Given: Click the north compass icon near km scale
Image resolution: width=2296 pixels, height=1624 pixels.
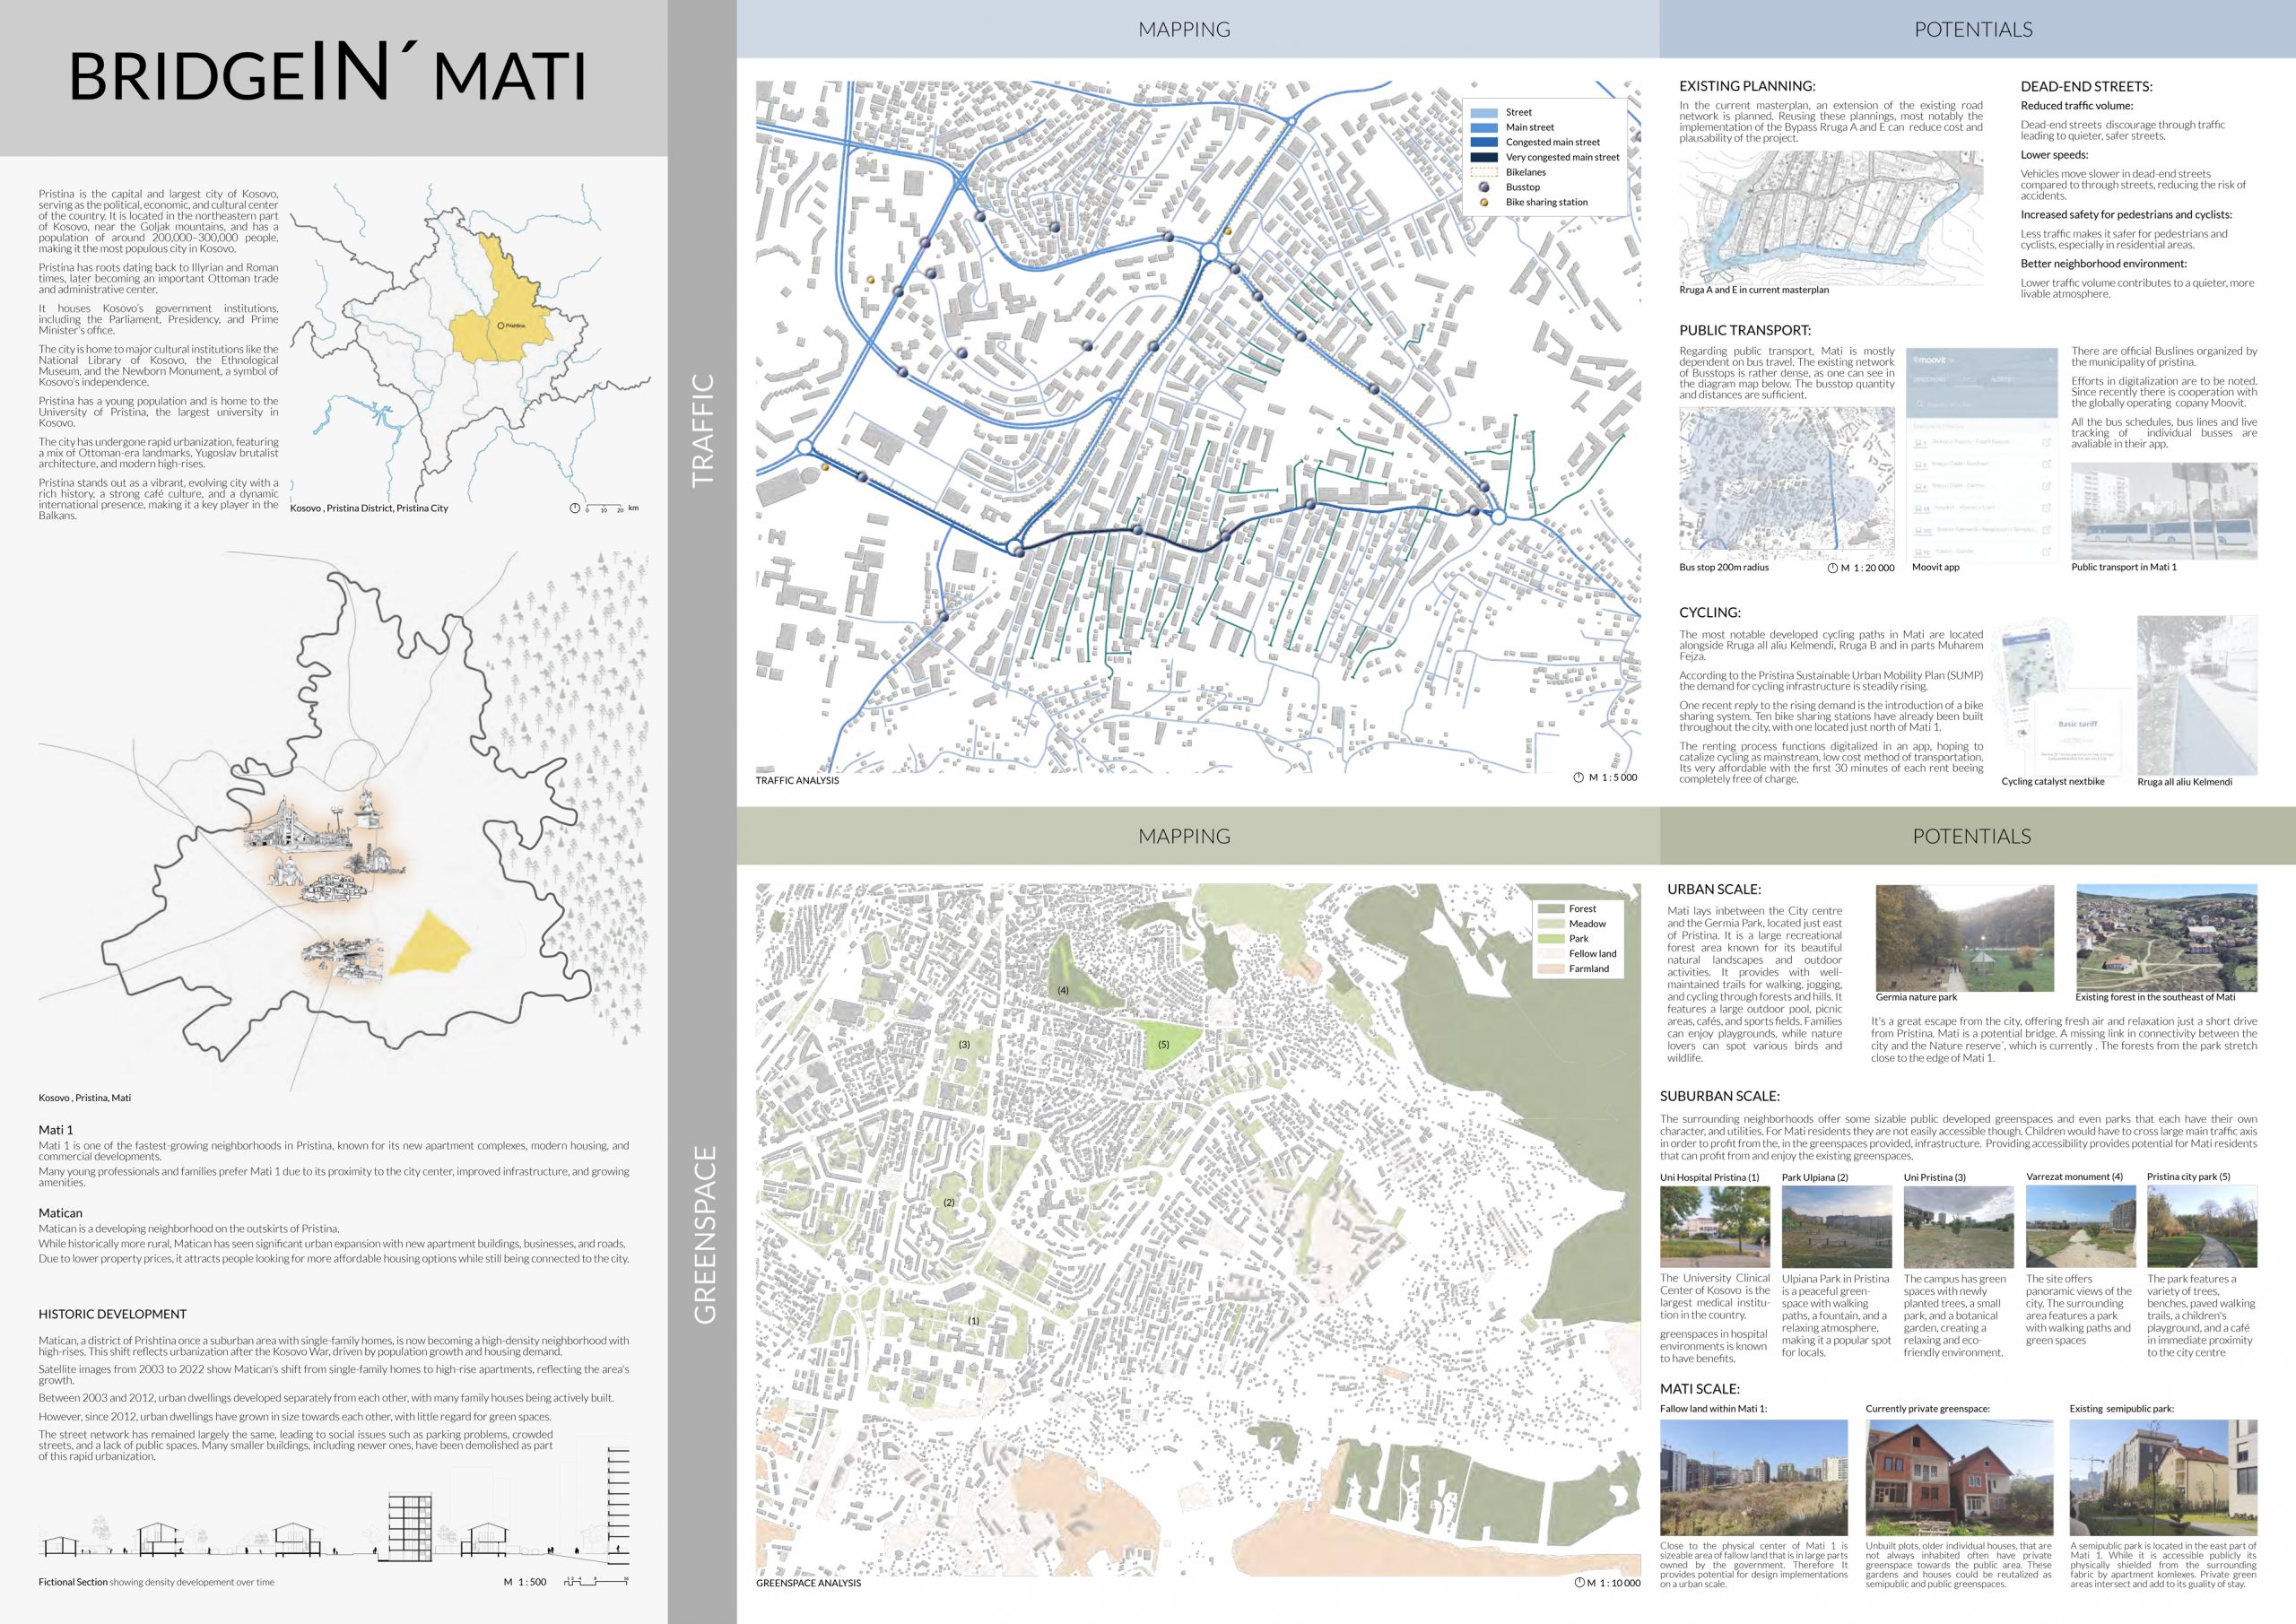Looking at the screenshot, I should [x=574, y=508].
